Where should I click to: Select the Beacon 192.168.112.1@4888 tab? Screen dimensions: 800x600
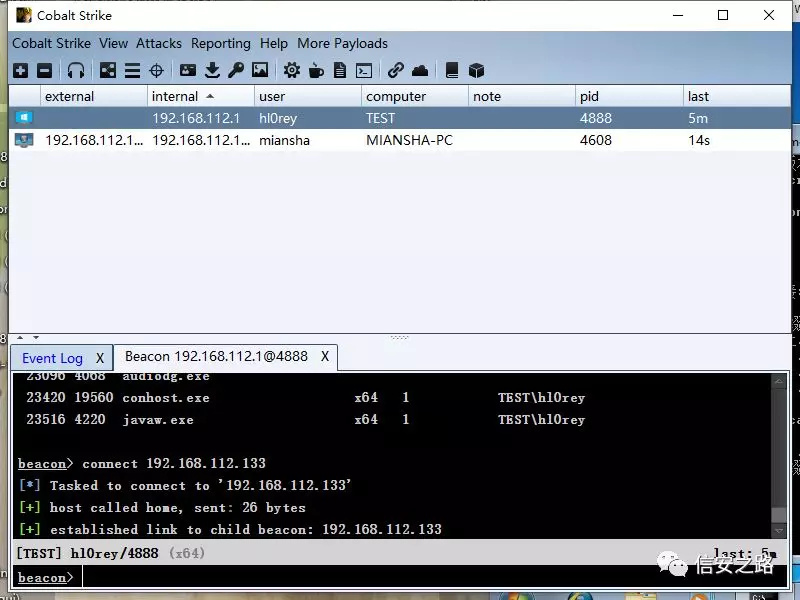[216, 356]
